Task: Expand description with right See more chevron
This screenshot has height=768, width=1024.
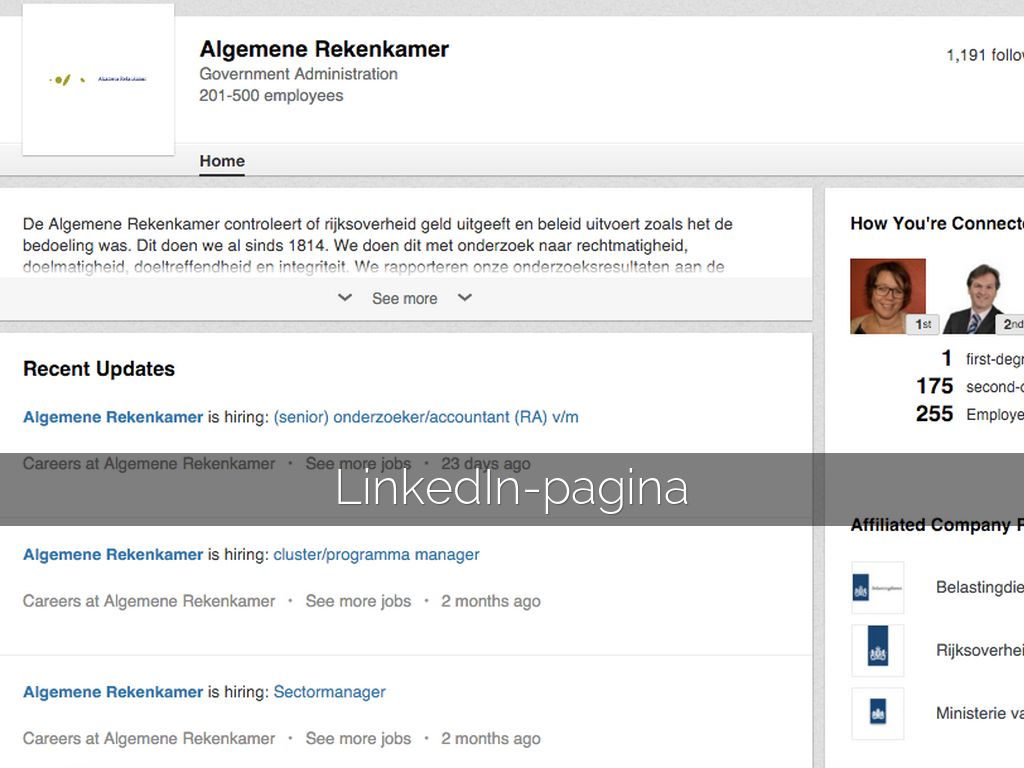Action: [x=464, y=298]
